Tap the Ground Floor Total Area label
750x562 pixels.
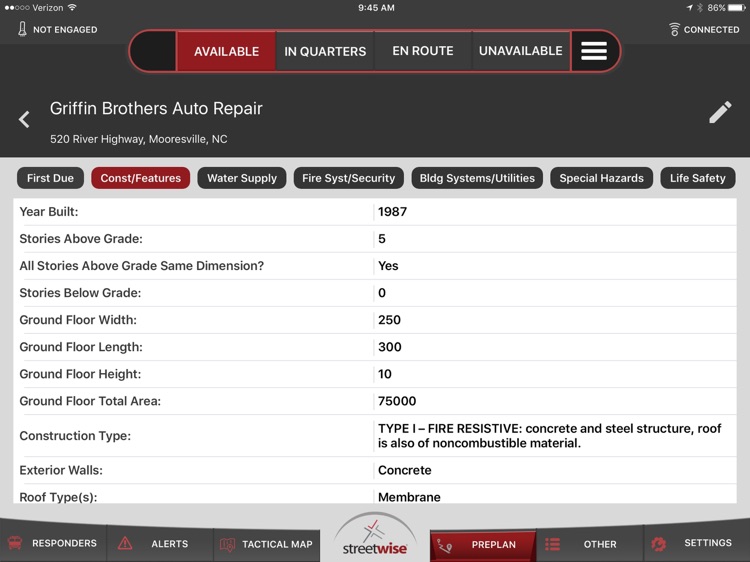point(90,401)
